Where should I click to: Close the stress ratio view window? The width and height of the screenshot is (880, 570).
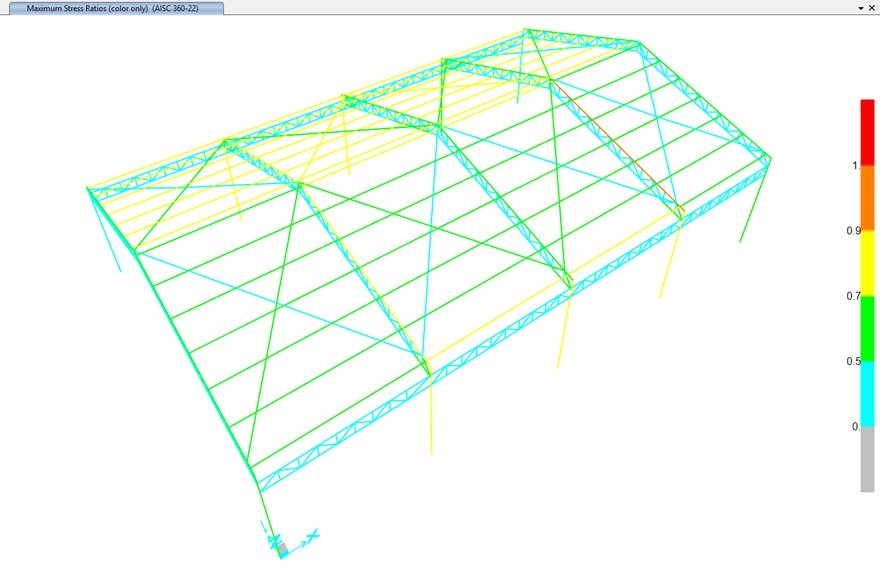point(872,7)
